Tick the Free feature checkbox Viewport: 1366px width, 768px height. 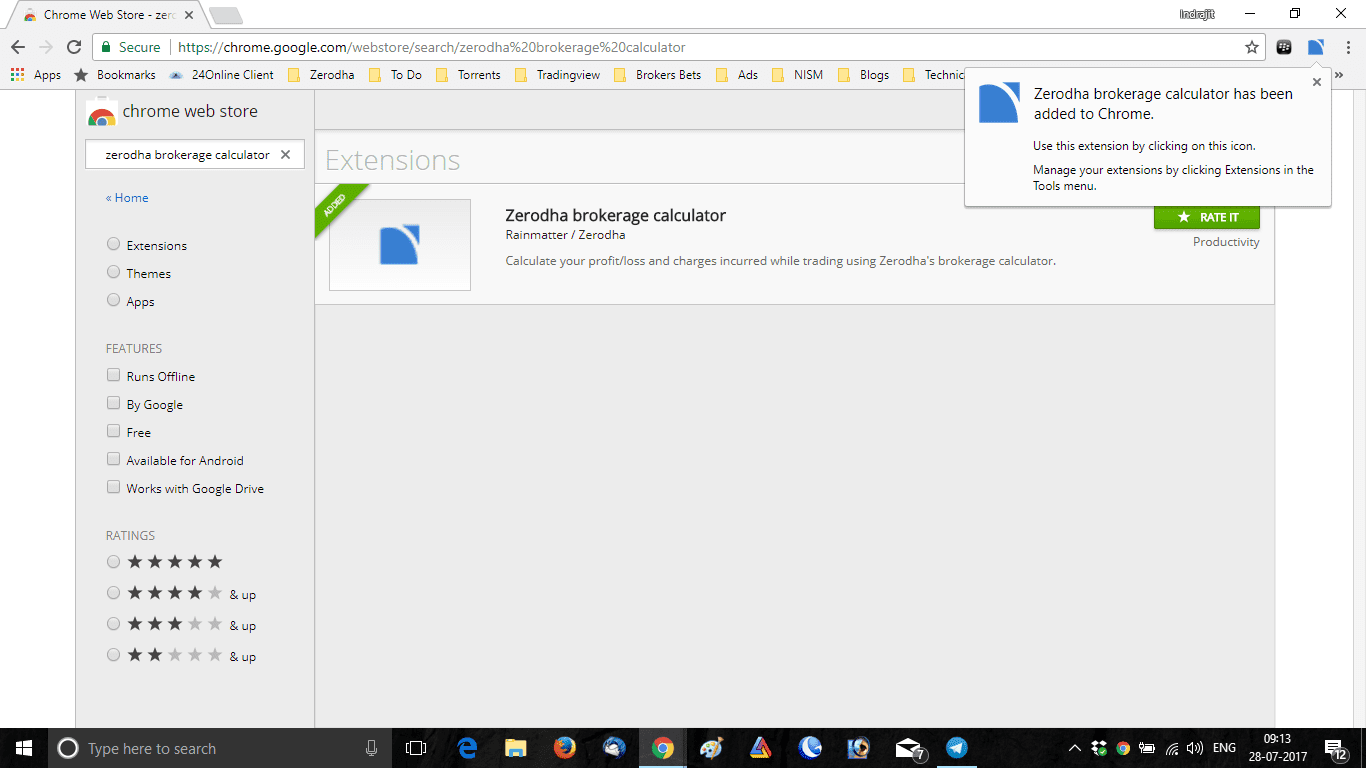[113, 432]
